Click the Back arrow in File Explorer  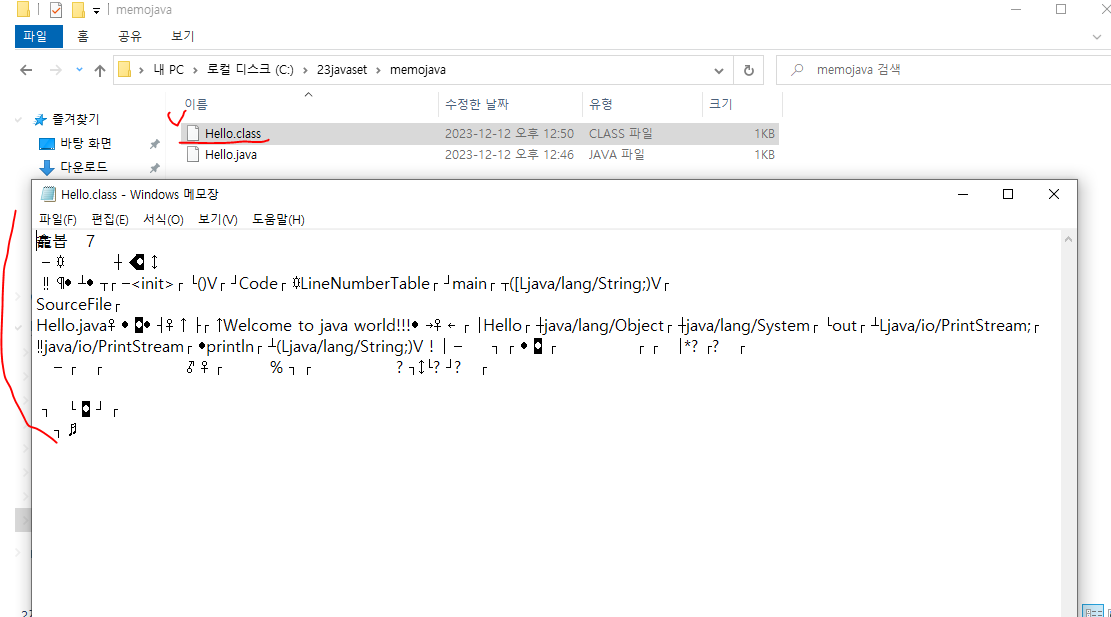point(26,70)
